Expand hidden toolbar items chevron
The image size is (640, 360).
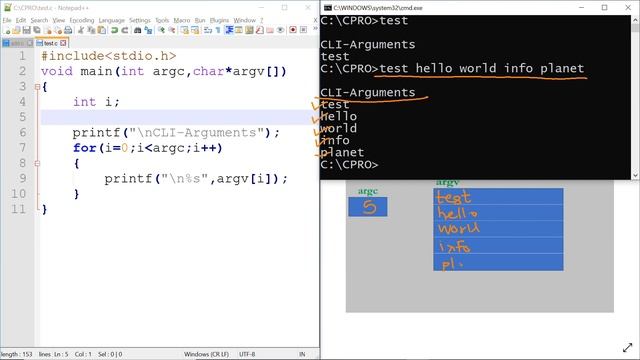(315, 29)
